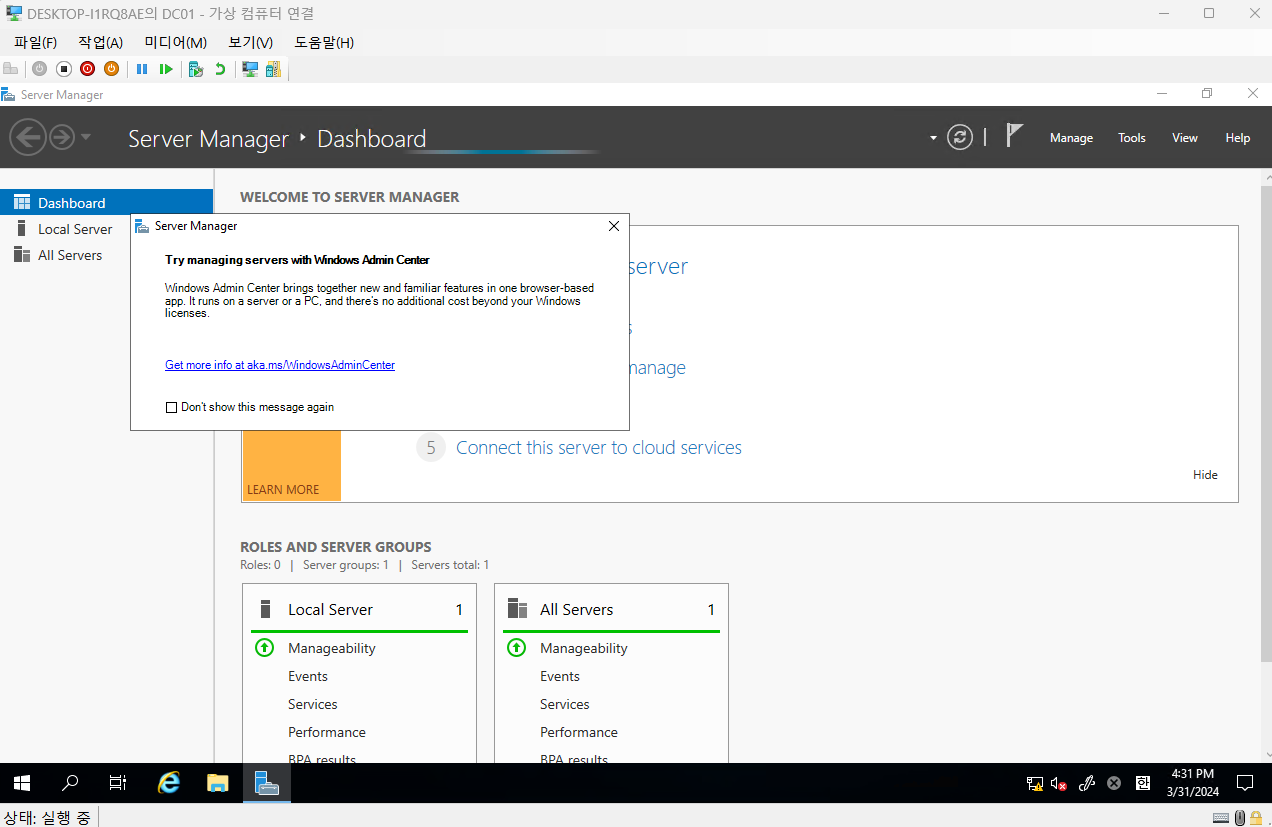Check 'Don't show this message again'

(171, 407)
